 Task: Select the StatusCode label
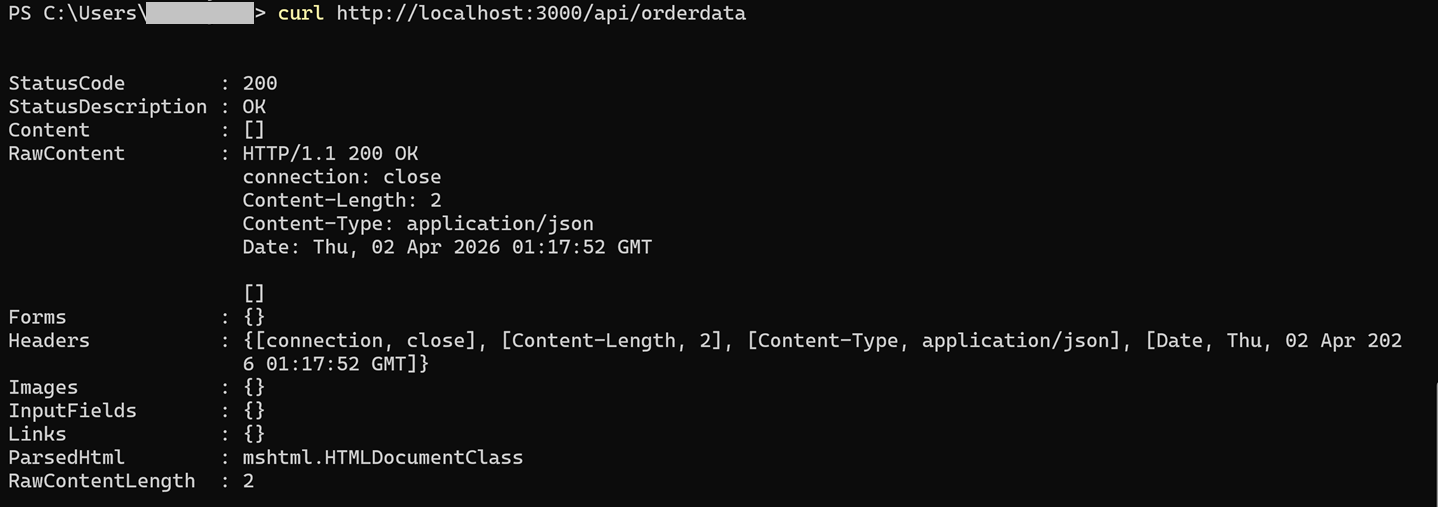click(66, 83)
